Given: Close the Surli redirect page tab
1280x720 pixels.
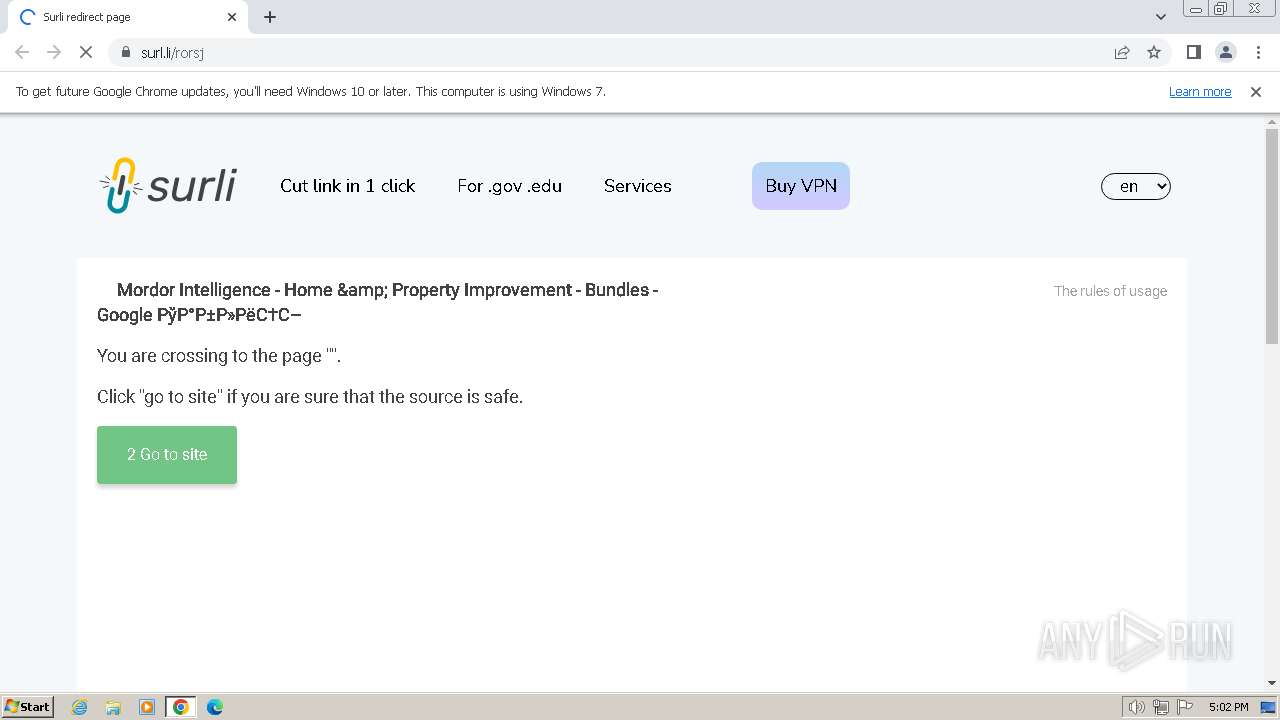Looking at the screenshot, I should [x=232, y=17].
